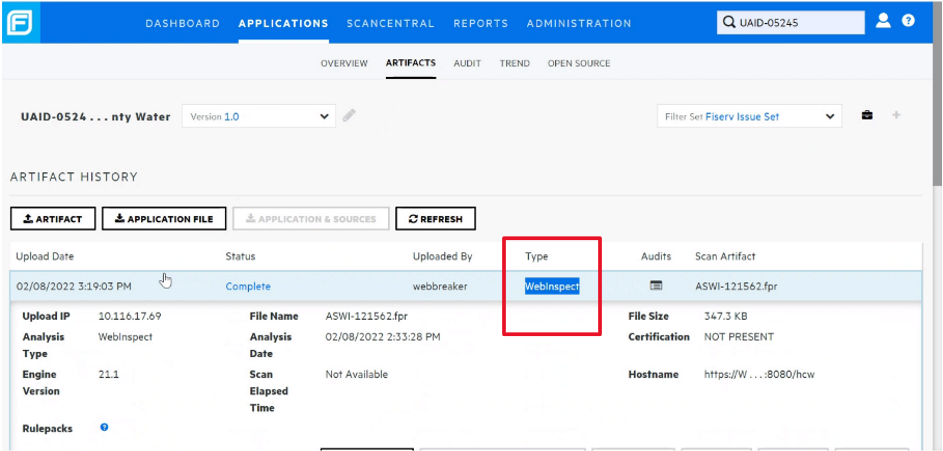Open the ScanCentral menu
This screenshot has width=943, height=451.
[390, 23]
